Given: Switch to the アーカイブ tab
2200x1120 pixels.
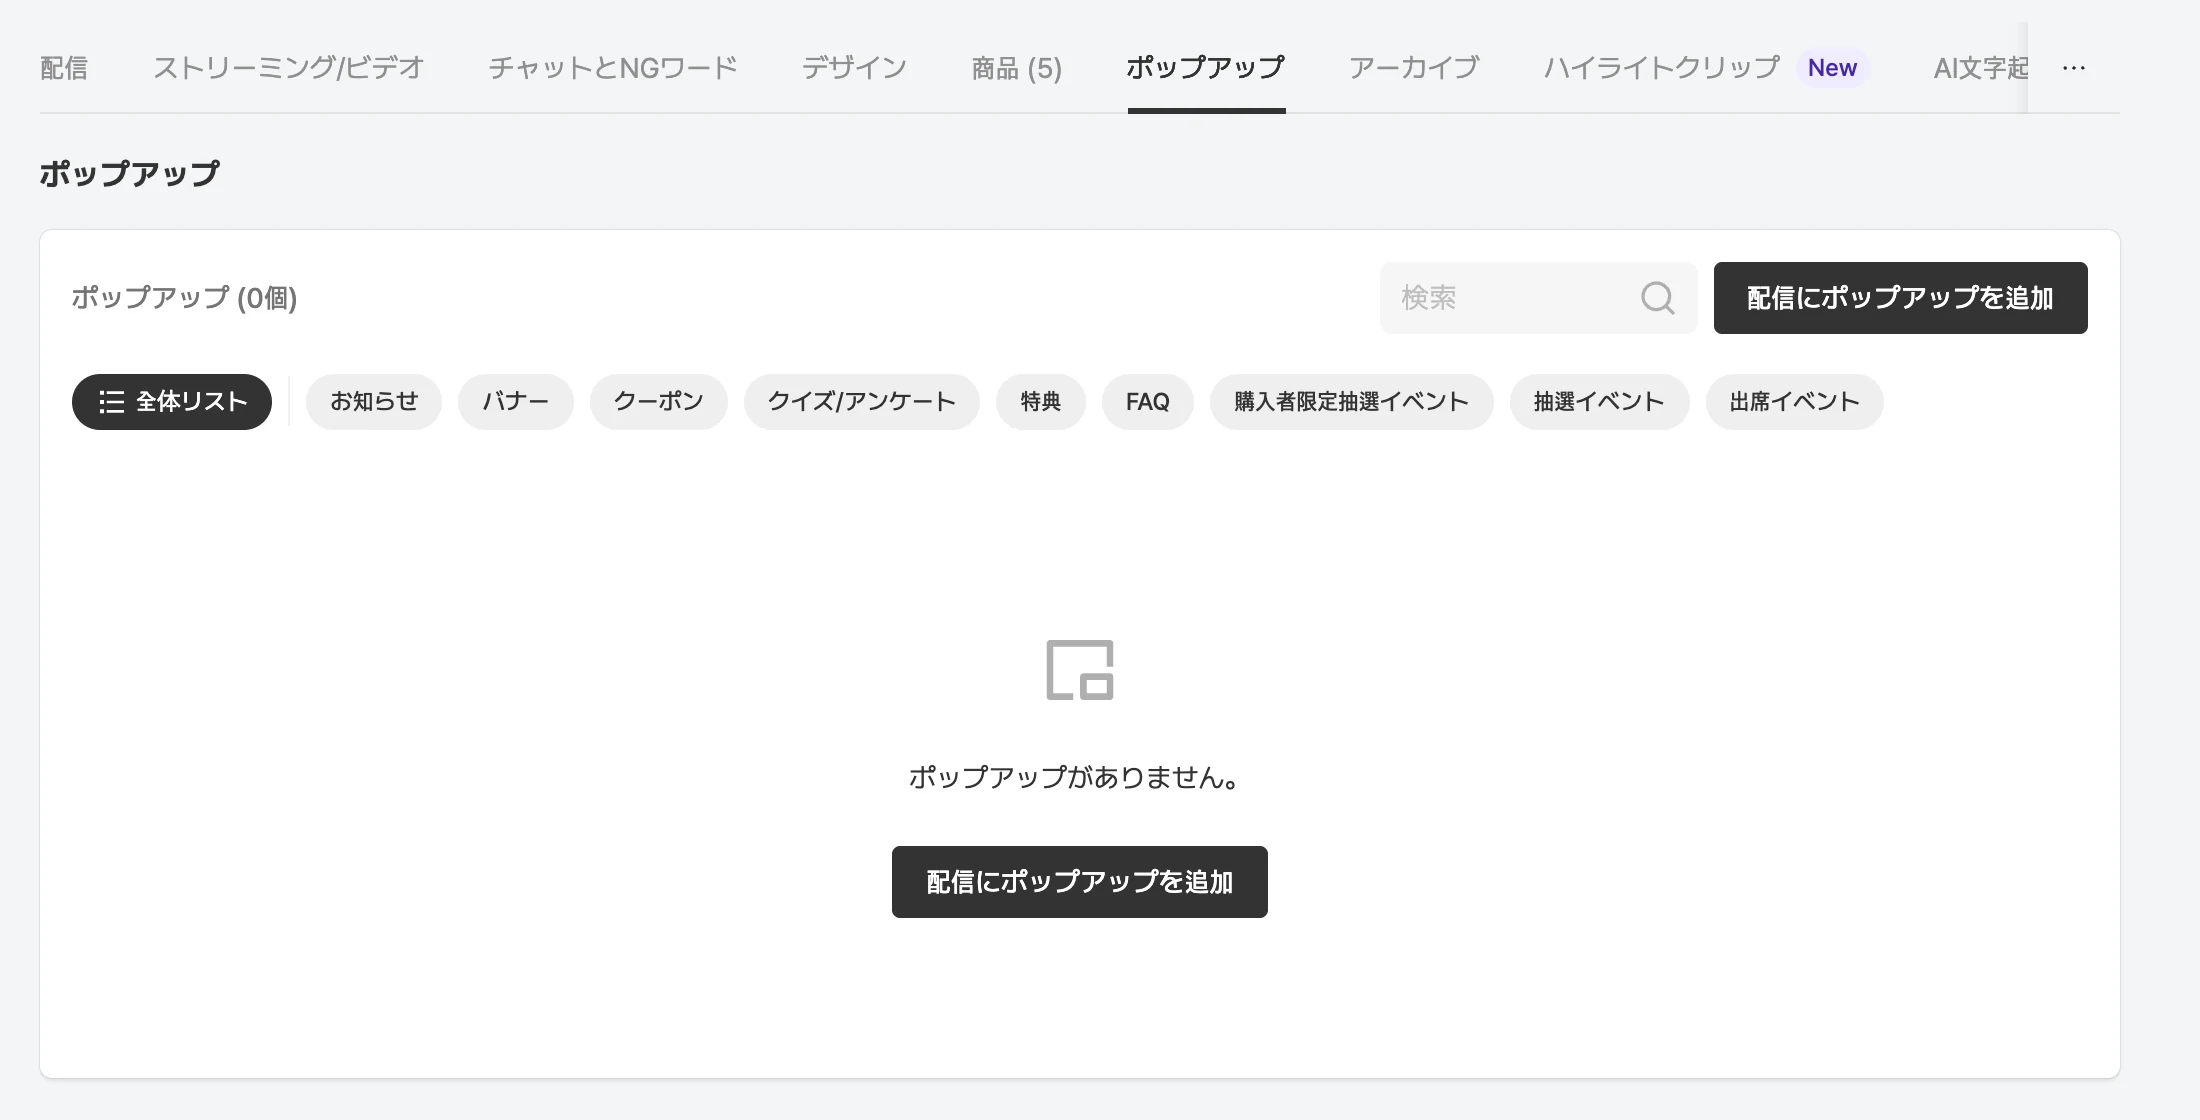Looking at the screenshot, I should [x=1414, y=68].
